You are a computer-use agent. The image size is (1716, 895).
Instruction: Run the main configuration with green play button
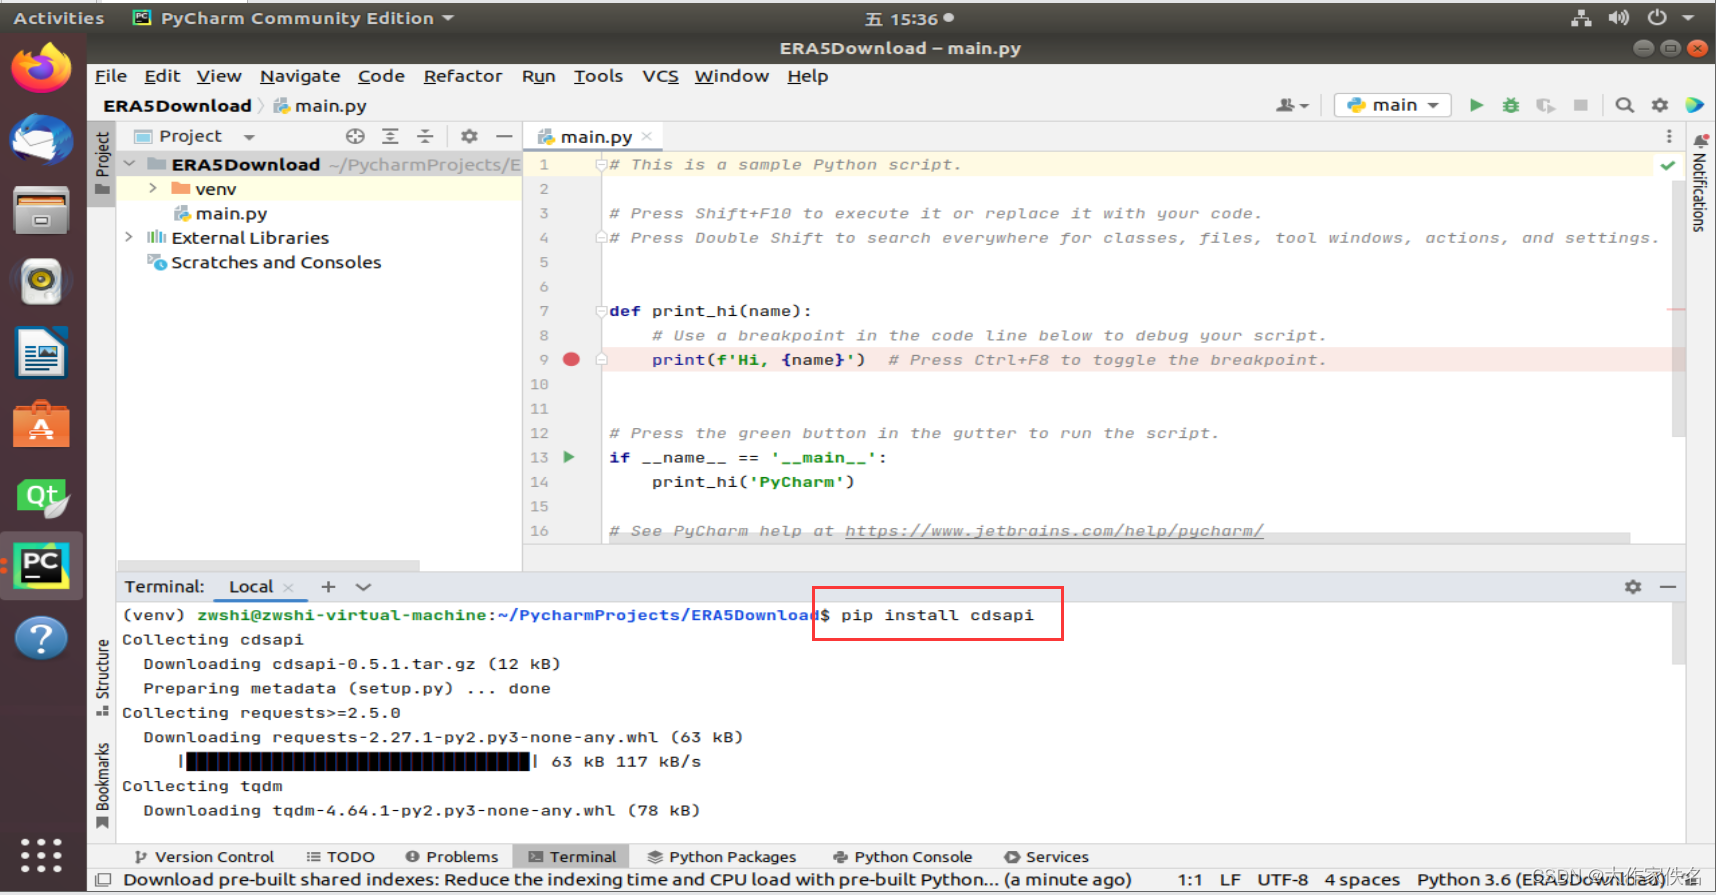(1476, 105)
